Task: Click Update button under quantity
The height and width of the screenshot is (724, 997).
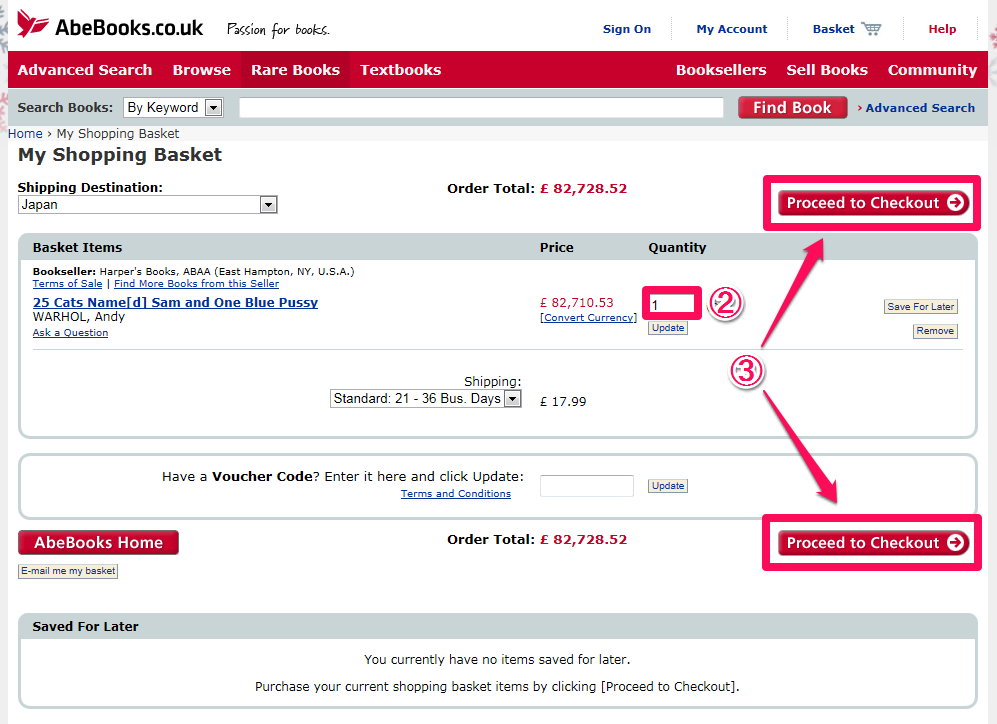Action: point(668,327)
